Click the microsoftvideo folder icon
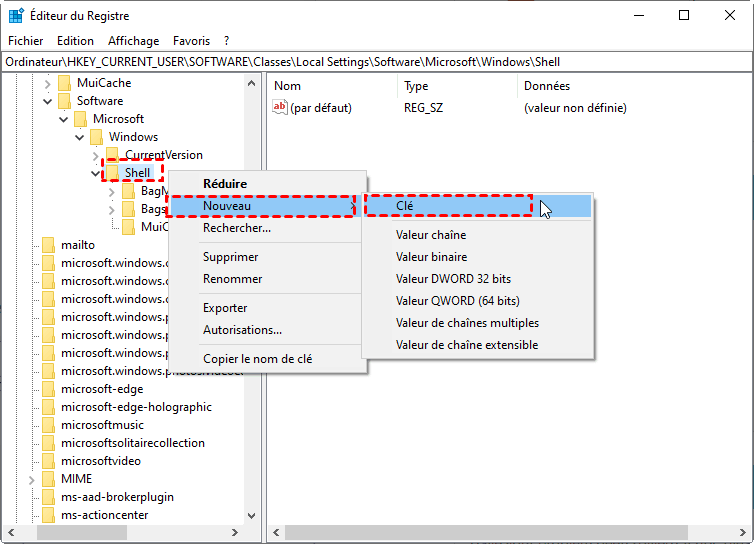Image resolution: width=754 pixels, height=544 pixels. pyautogui.click(x=48, y=461)
